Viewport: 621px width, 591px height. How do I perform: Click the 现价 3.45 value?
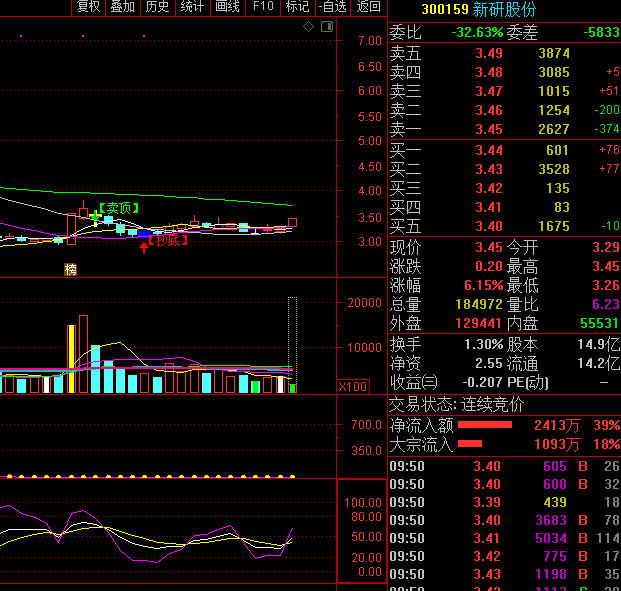point(489,248)
